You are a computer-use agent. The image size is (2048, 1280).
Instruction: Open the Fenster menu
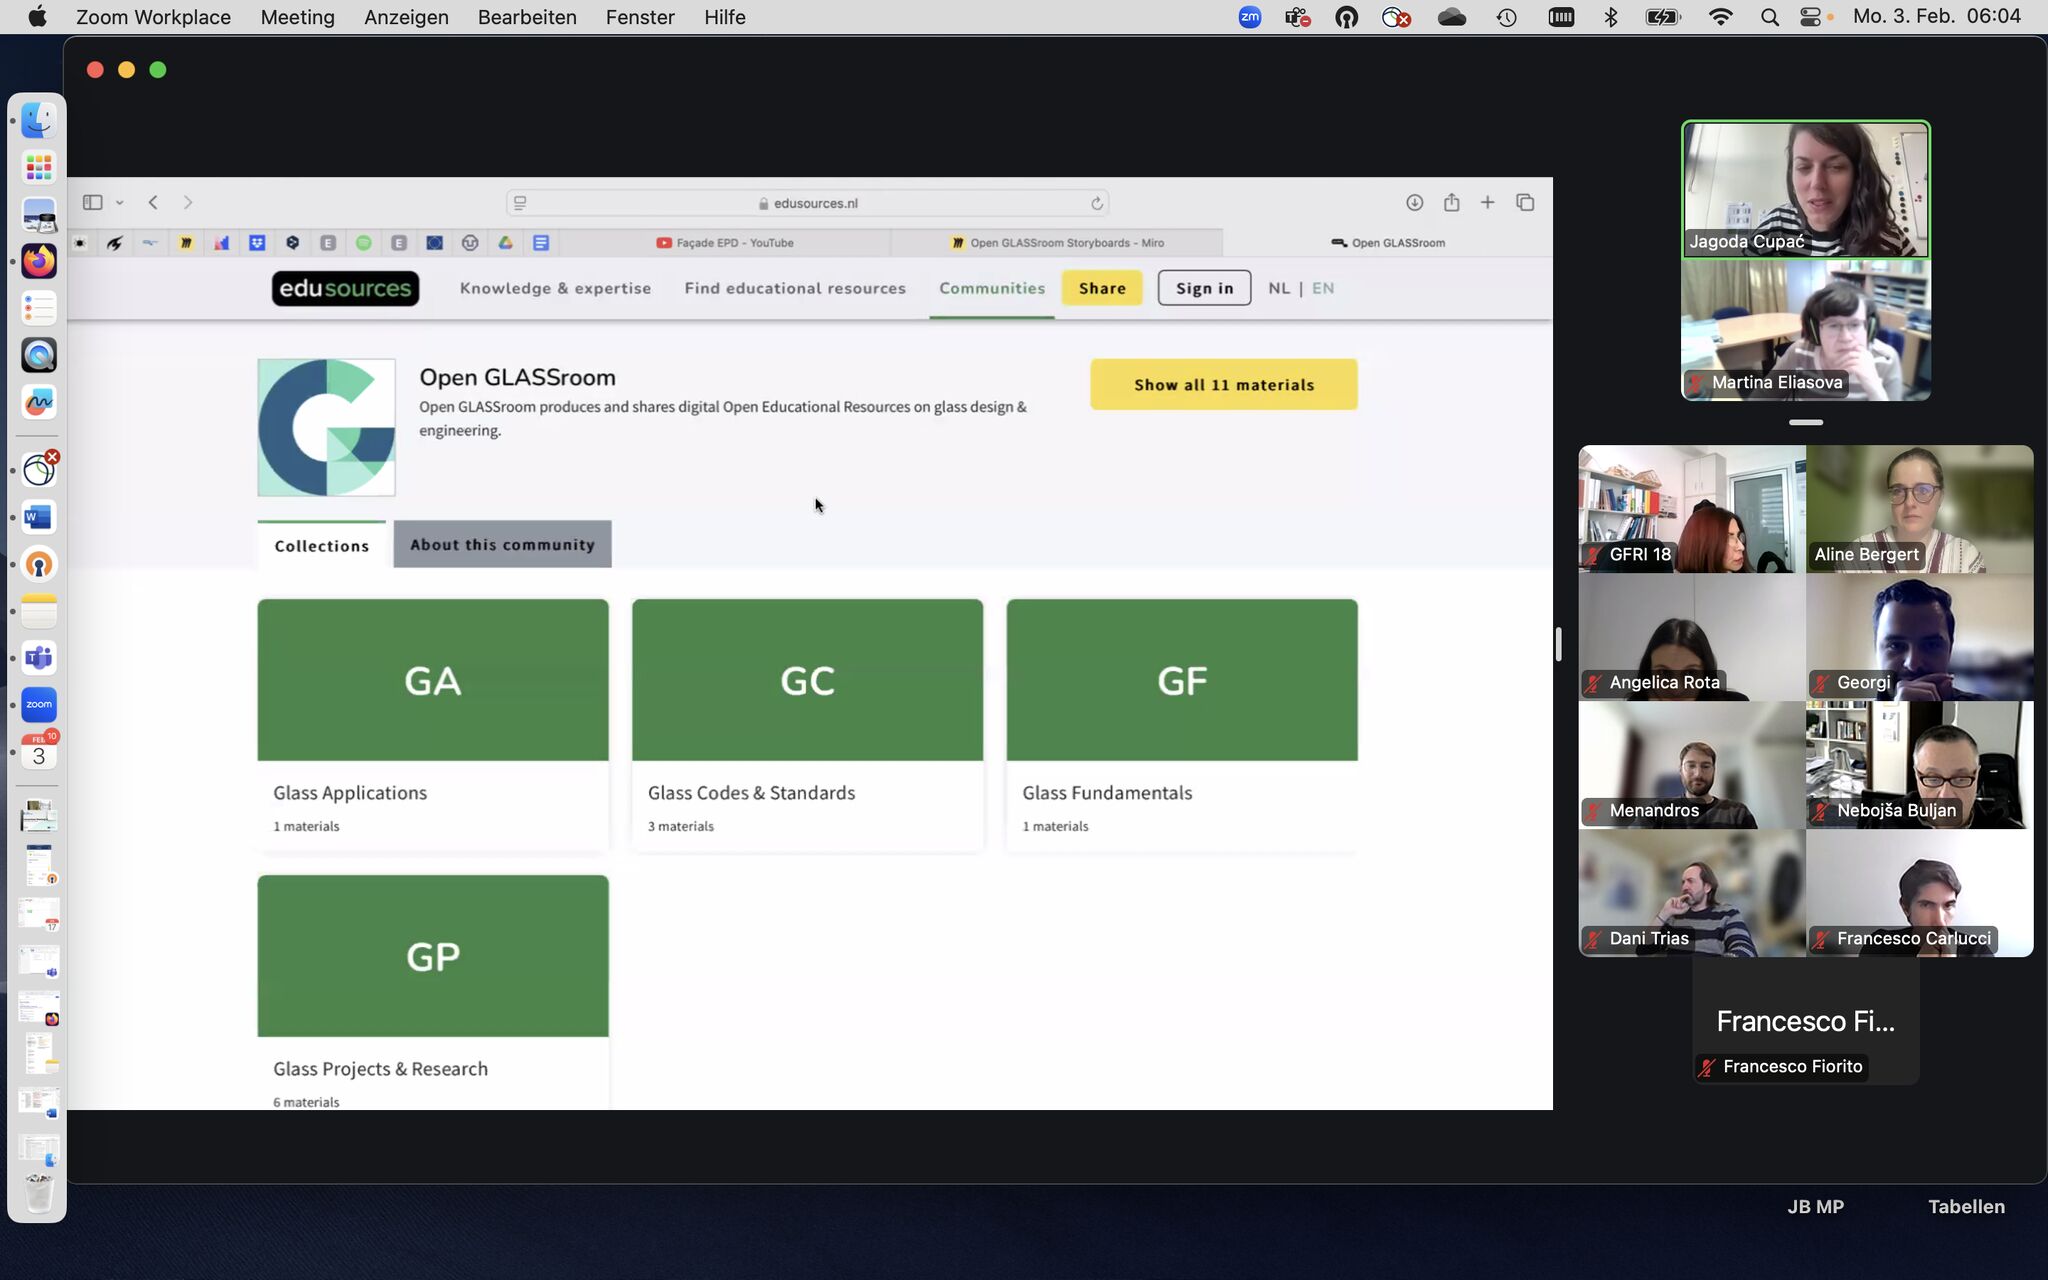(640, 17)
